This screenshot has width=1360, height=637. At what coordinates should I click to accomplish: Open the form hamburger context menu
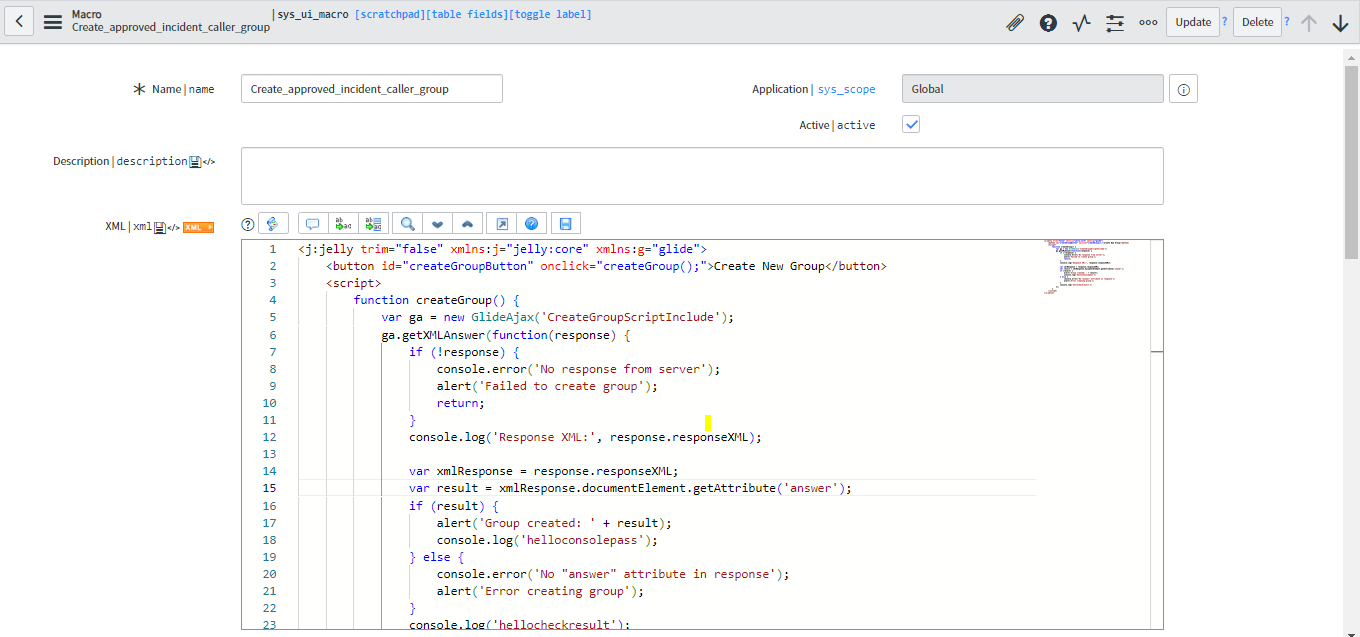point(53,21)
